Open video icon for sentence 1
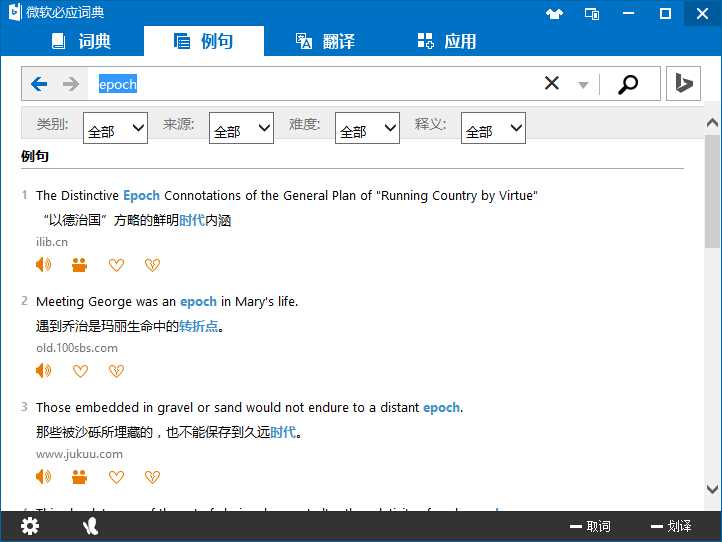Viewport: 722px width, 542px height. click(x=79, y=265)
